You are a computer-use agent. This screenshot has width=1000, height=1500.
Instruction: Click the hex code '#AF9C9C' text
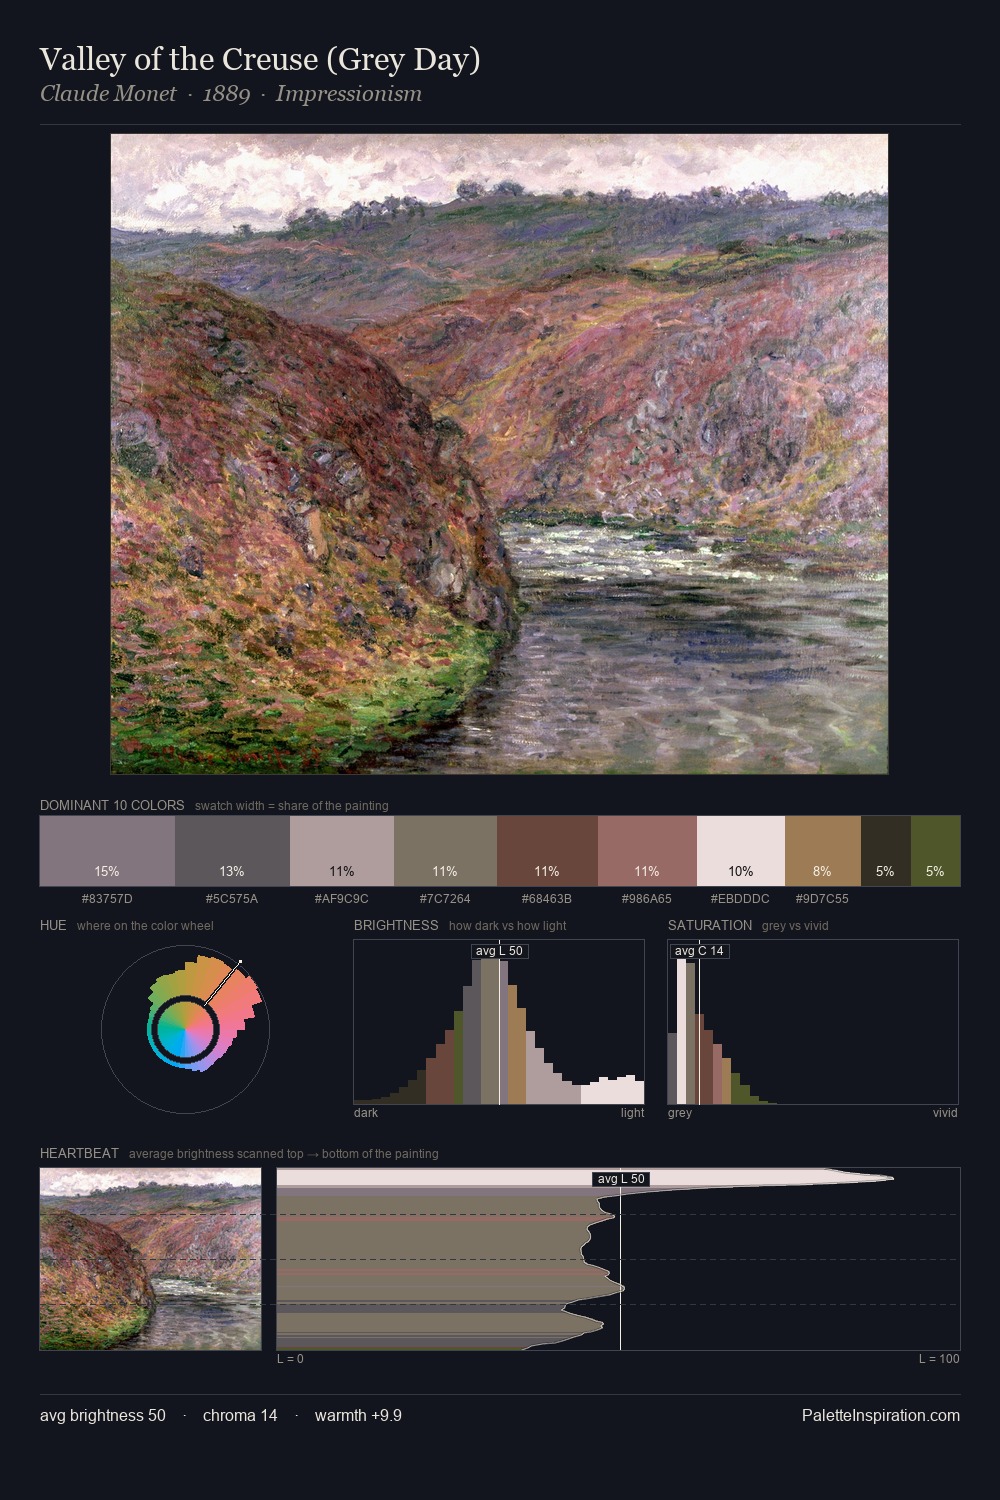tap(342, 899)
